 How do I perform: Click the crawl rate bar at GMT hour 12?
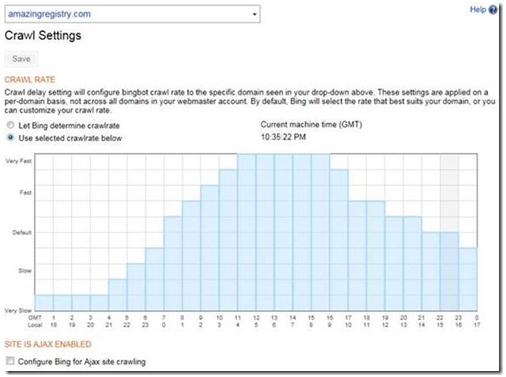point(265,232)
